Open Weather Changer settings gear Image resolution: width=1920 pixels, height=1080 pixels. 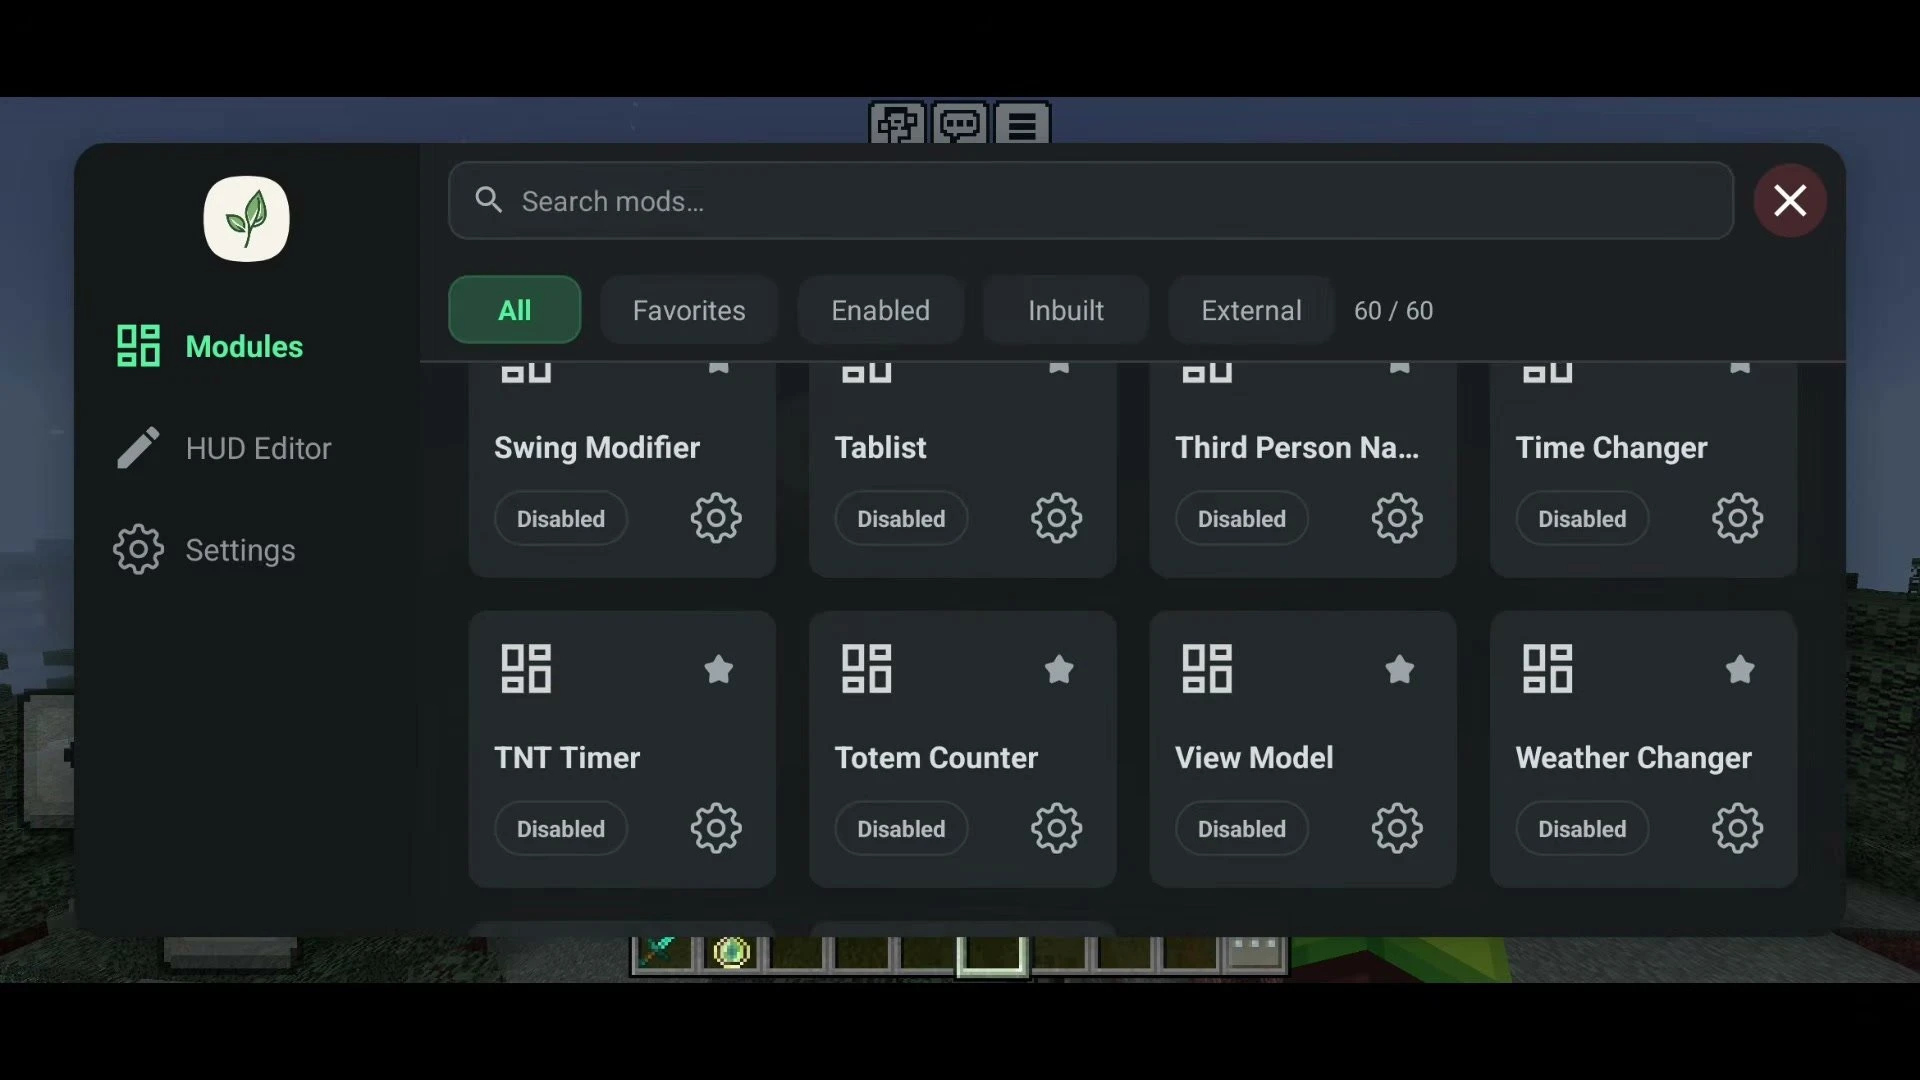pyautogui.click(x=1737, y=828)
